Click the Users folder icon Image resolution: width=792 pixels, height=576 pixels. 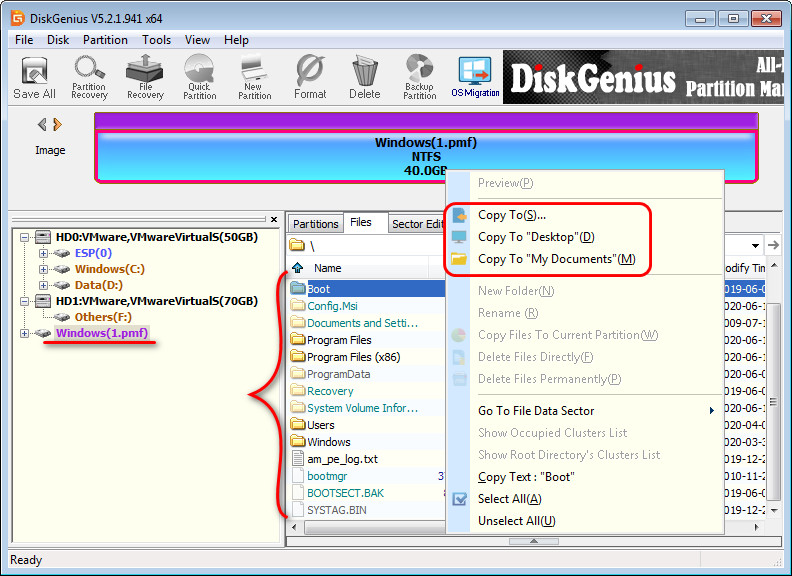pos(298,424)
